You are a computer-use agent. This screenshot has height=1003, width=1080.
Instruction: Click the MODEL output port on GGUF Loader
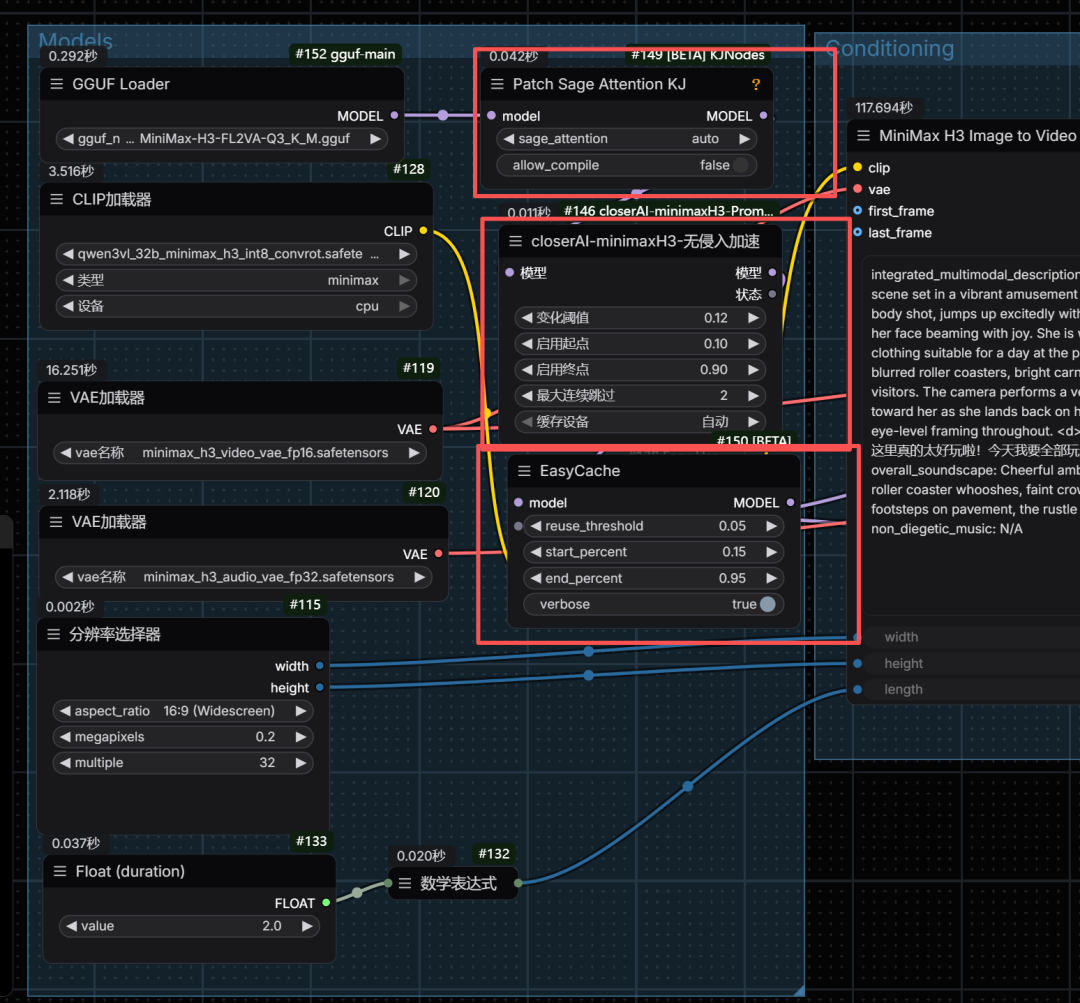395,116
